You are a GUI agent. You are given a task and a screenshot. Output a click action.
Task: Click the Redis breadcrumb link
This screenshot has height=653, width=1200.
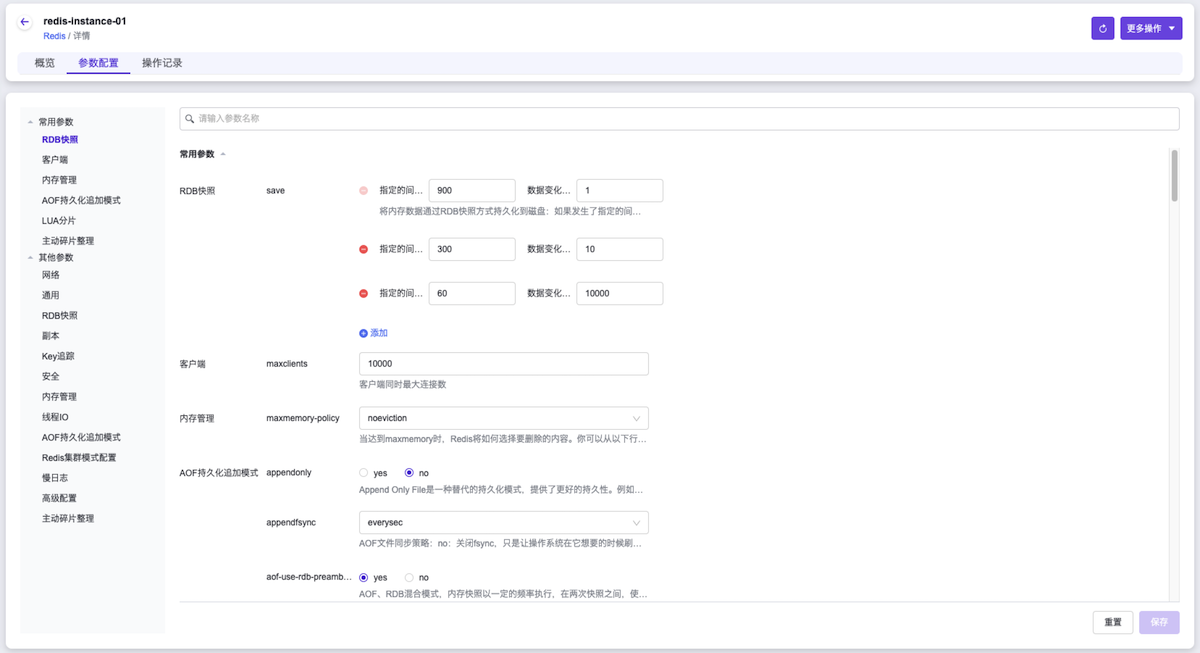click(54, 36)
